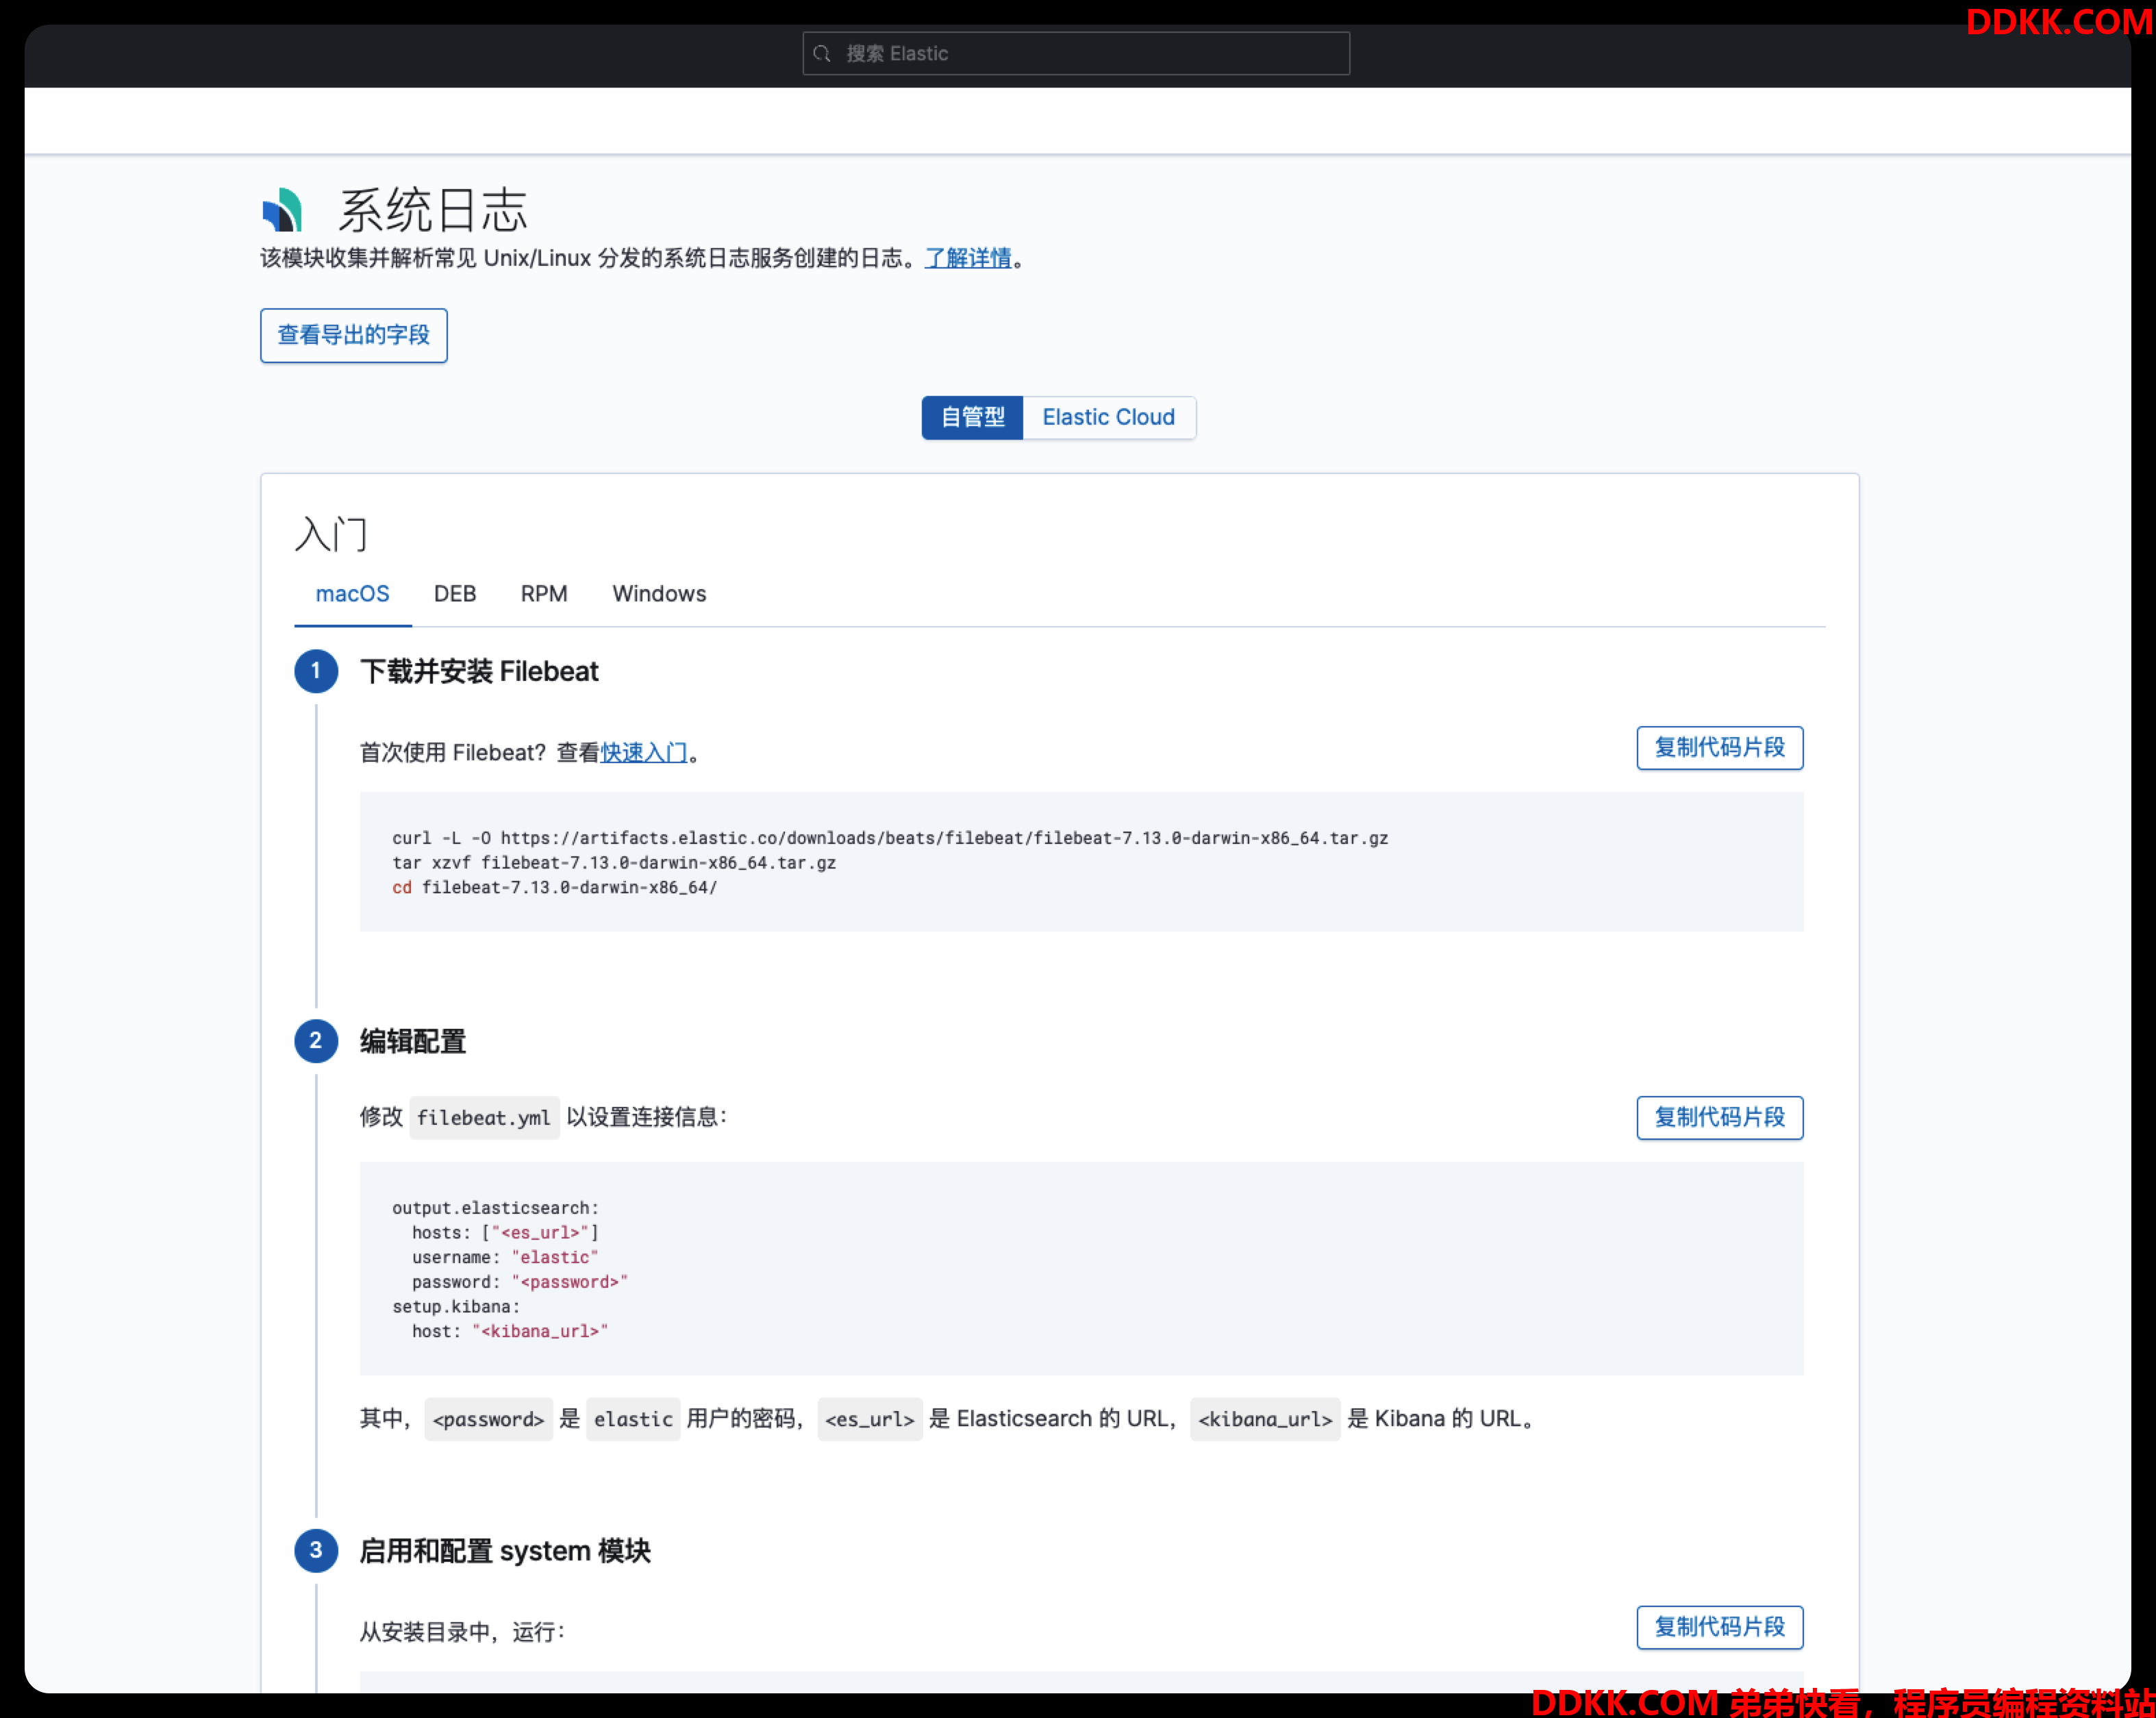
Task: Switch to the DEB tab
Action: pos(455,594)
